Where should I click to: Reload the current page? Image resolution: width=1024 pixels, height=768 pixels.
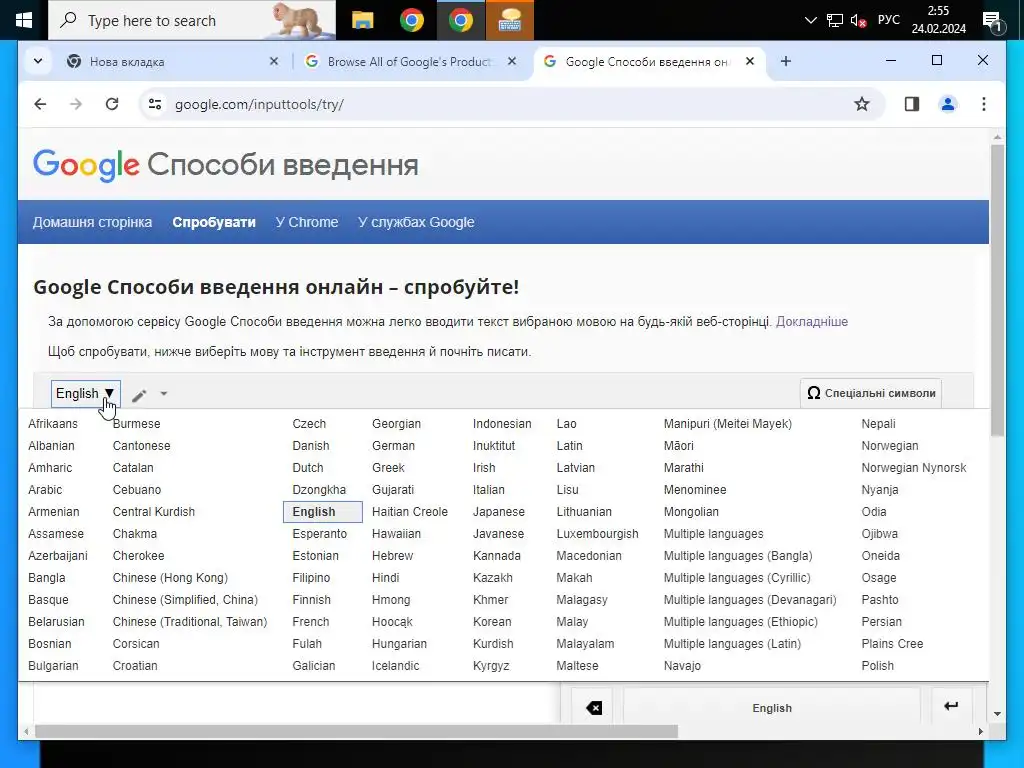pos(112,104)
